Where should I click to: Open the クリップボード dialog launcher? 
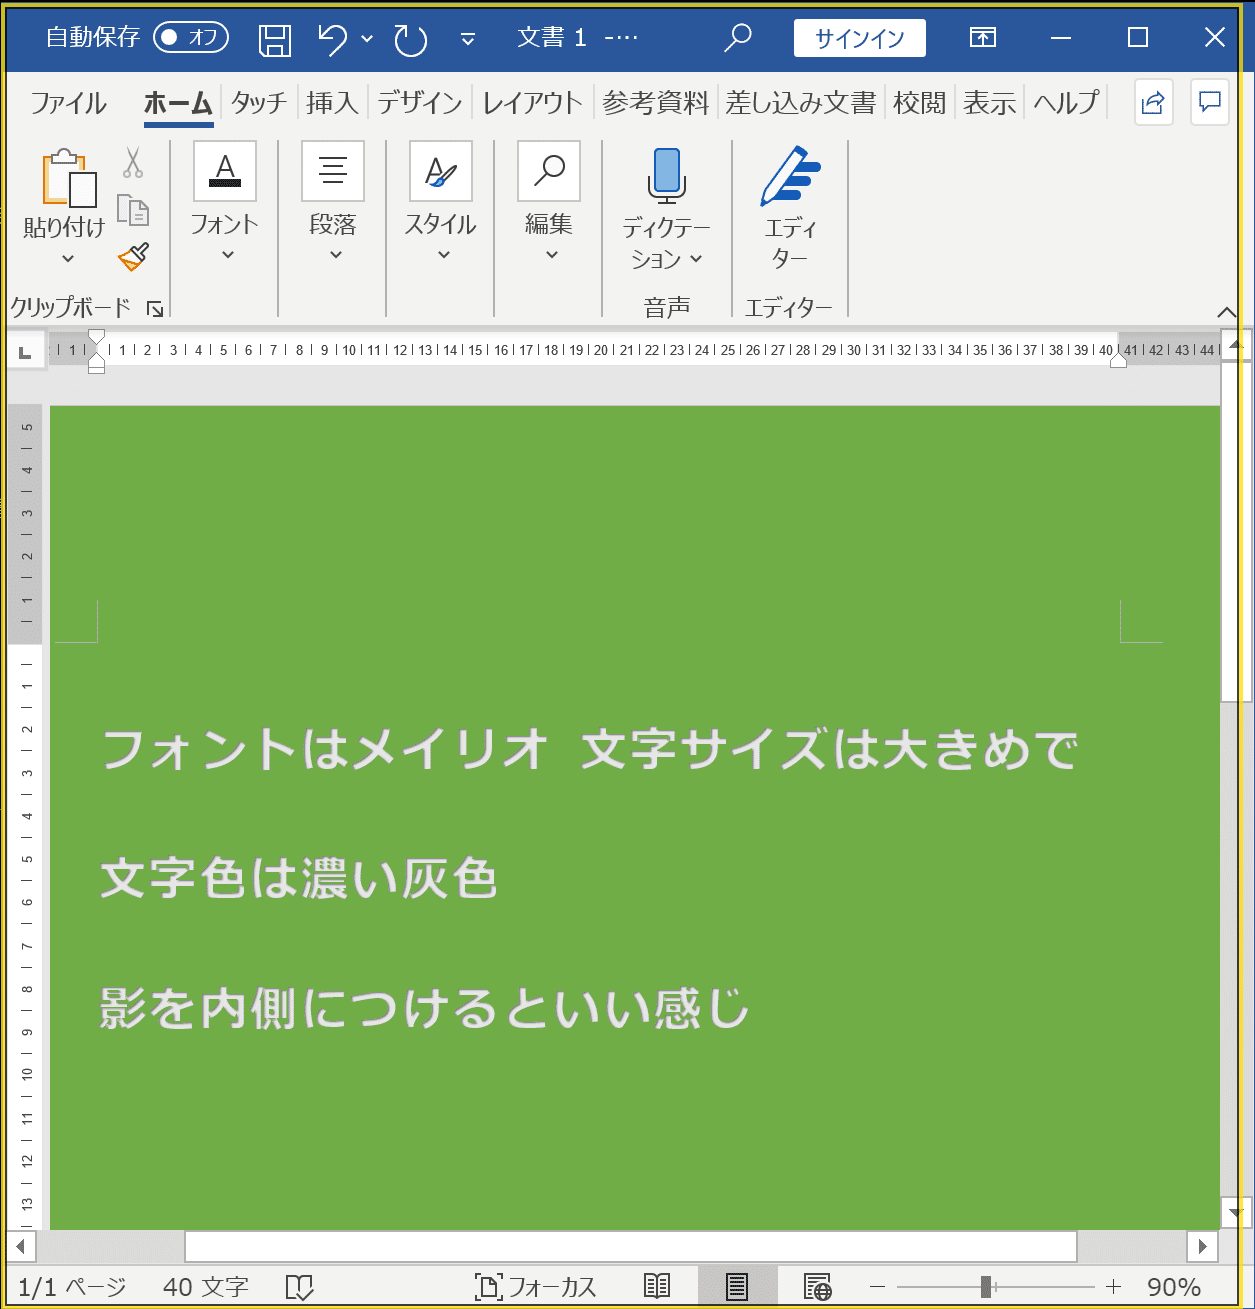[155, 309]
